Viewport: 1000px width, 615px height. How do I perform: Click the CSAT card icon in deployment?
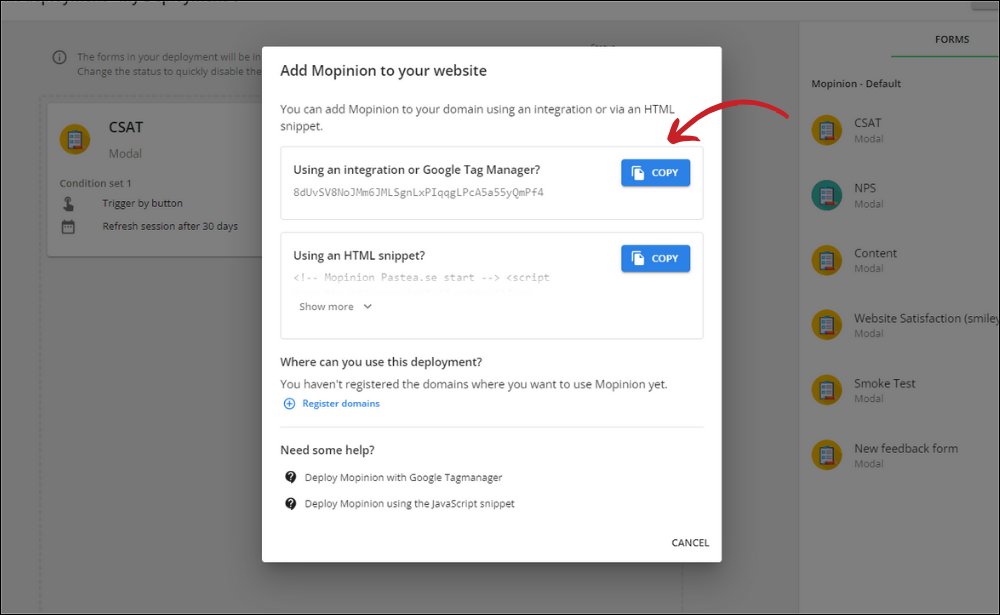coord(75,139)
